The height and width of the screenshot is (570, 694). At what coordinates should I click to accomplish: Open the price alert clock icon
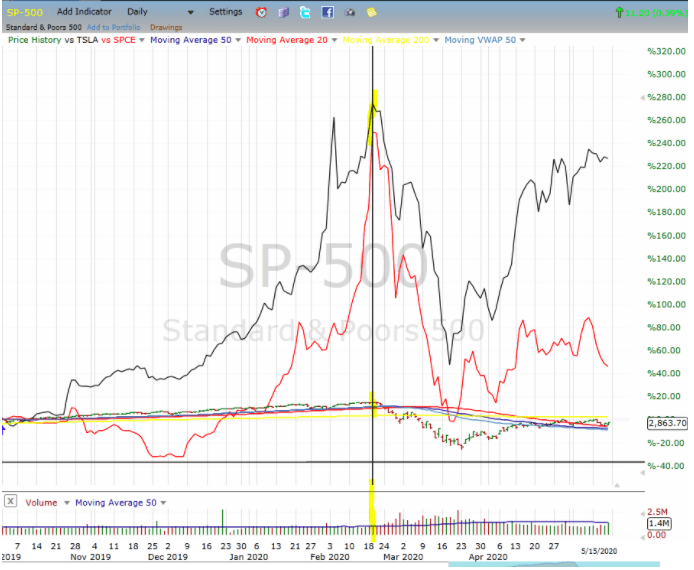point(261,12)
